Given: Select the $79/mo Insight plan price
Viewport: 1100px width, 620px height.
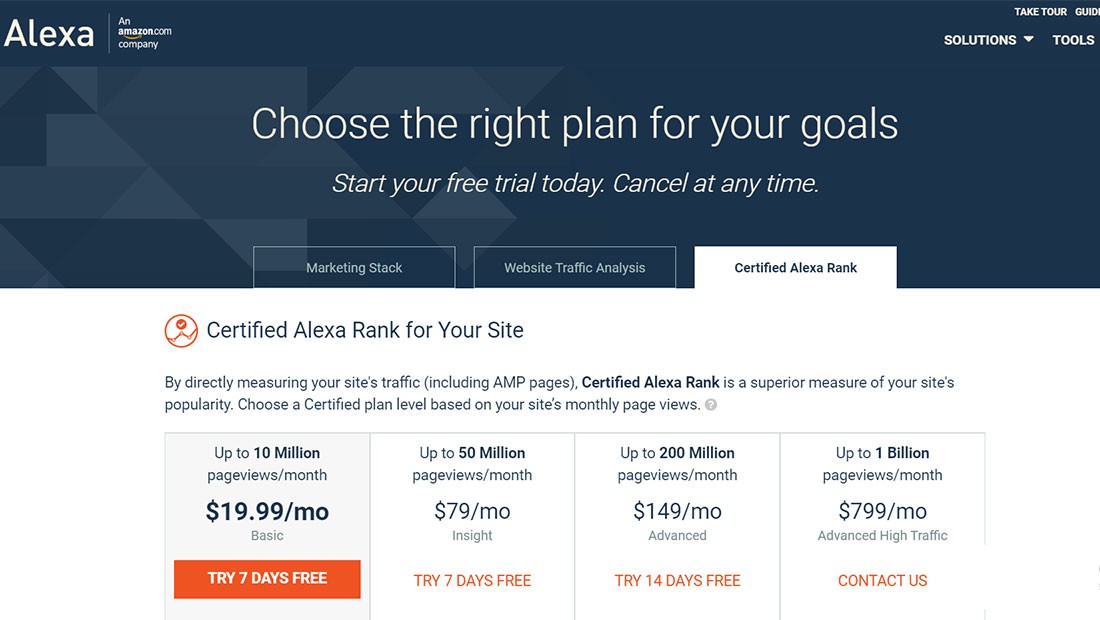Looking at the screenshot, I should 472,511.
